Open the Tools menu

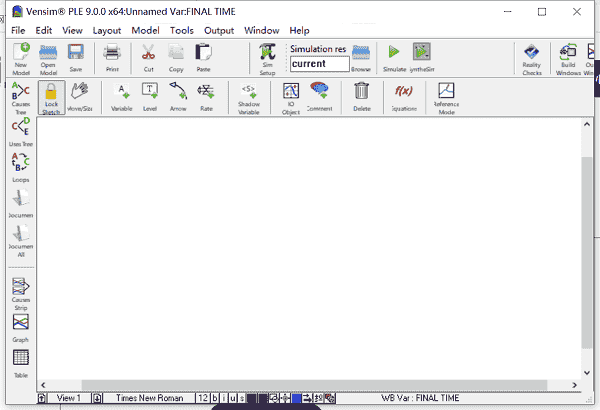coord(182,30)
